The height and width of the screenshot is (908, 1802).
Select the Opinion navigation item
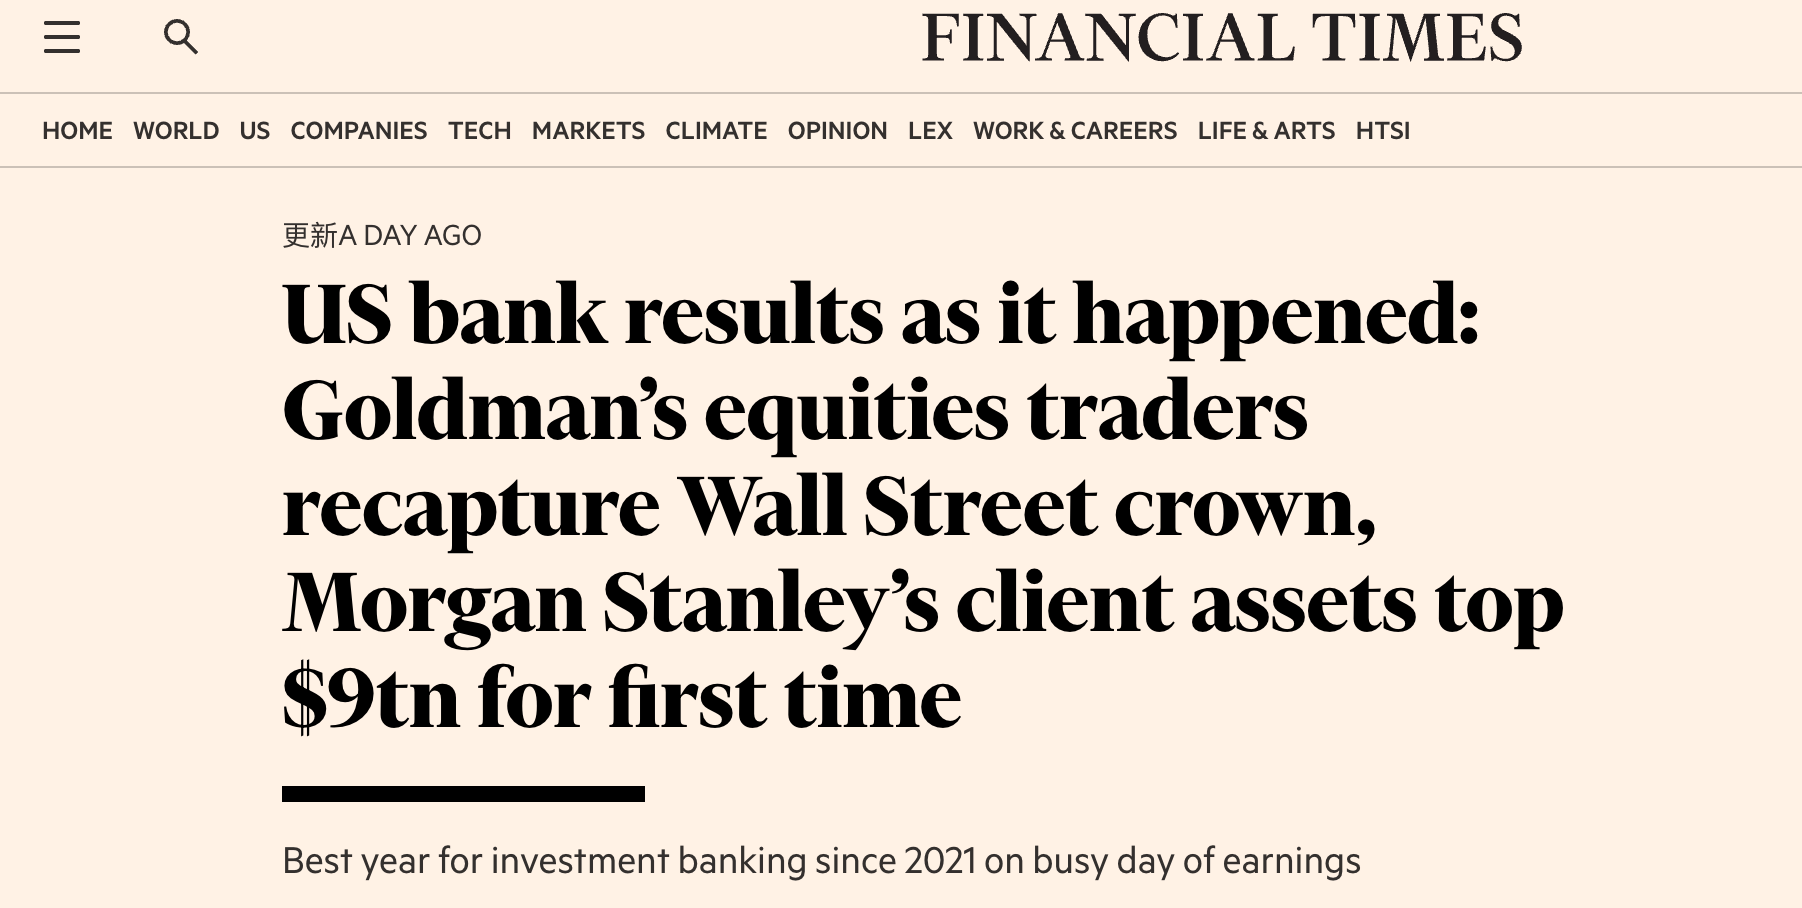[x=837, y=131]
